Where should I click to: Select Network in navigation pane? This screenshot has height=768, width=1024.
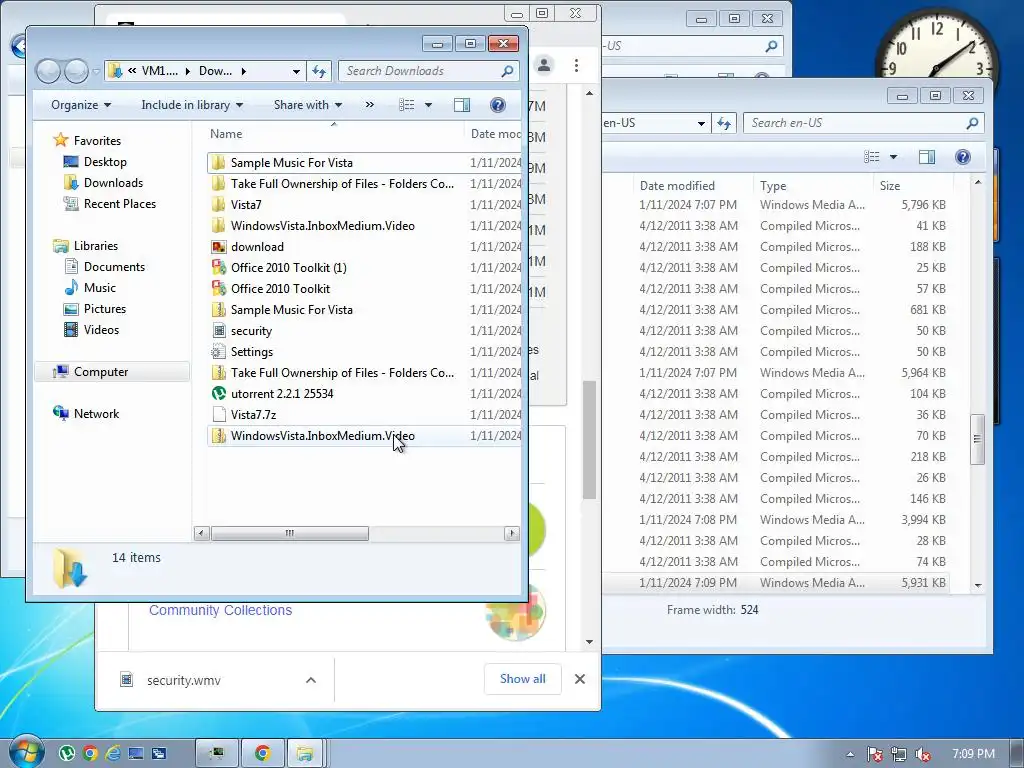(x=96, y=413)
